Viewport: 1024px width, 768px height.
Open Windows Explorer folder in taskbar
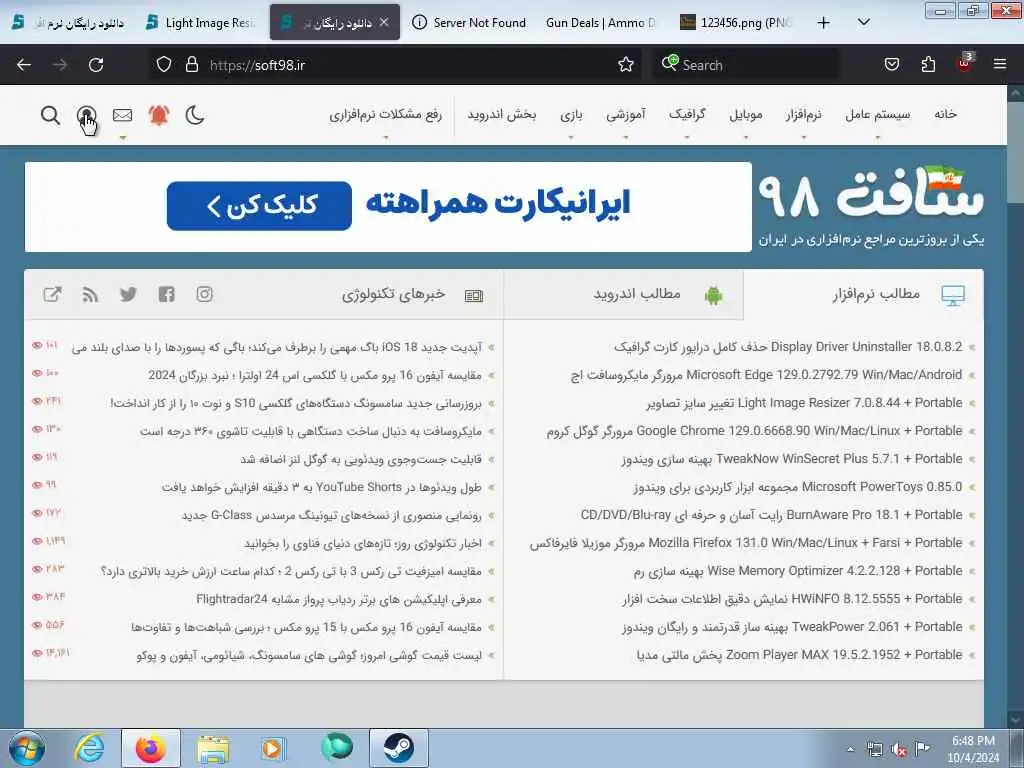tap(213, 749)
